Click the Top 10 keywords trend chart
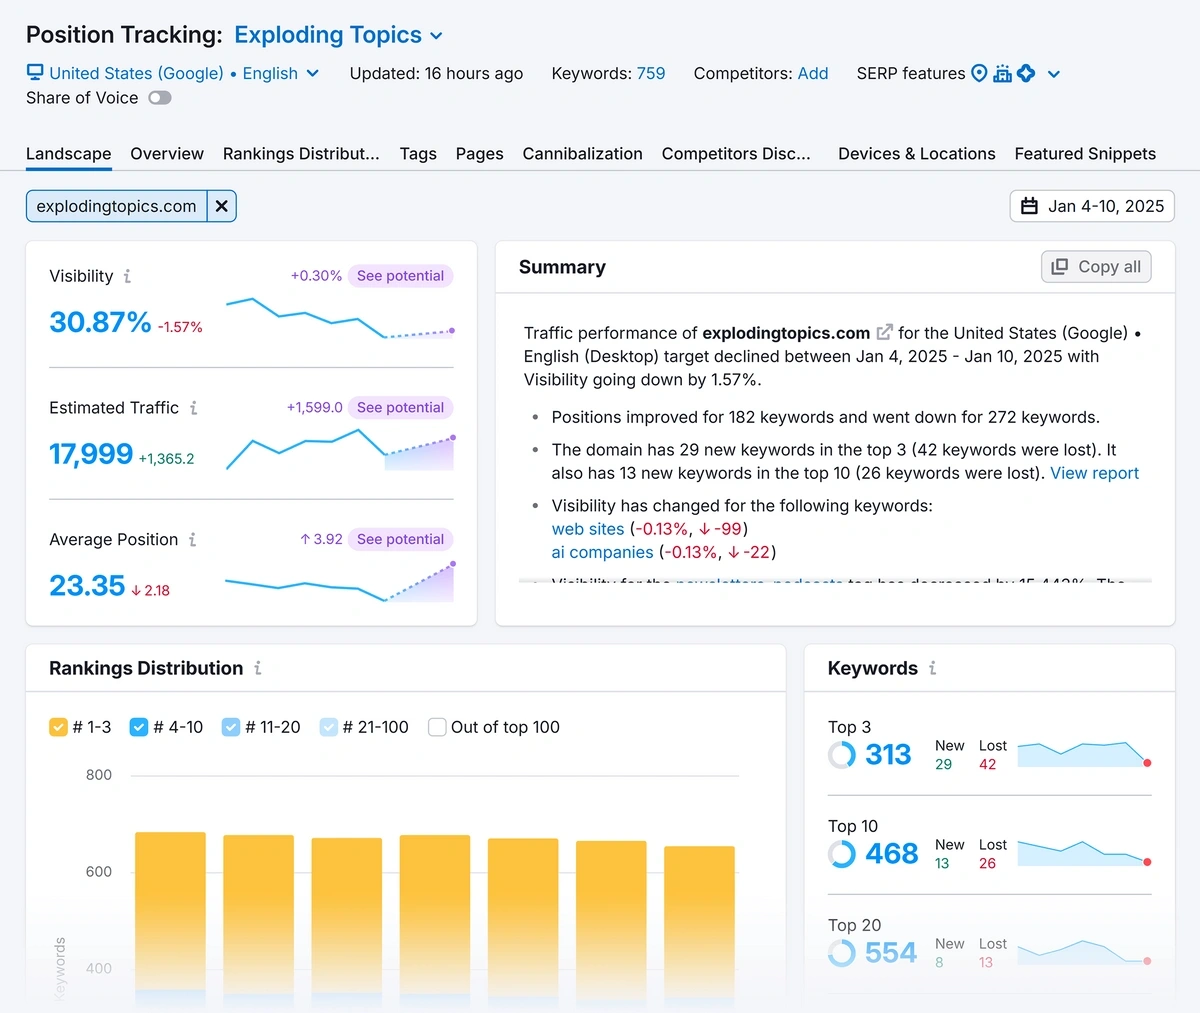Screen dimensions: 1200x1013 (1084, 853)
